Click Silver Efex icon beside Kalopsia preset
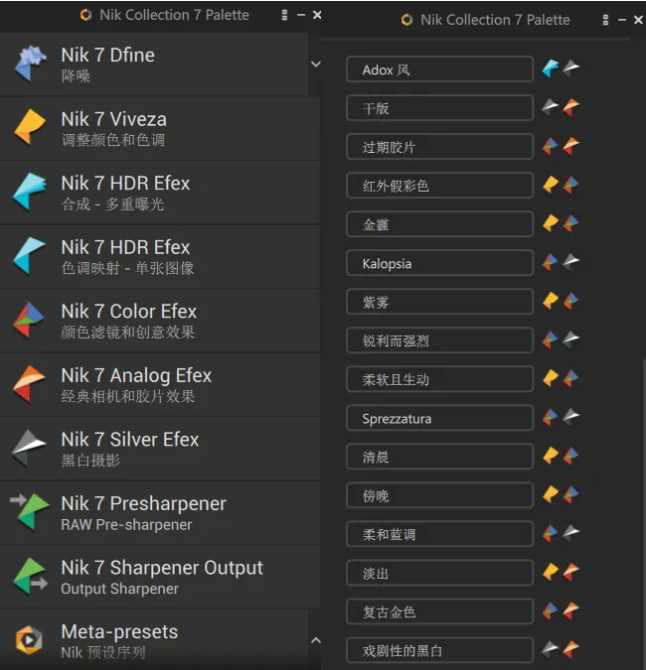Viewport: 646px width, 670px height. (x=571, y=262)
